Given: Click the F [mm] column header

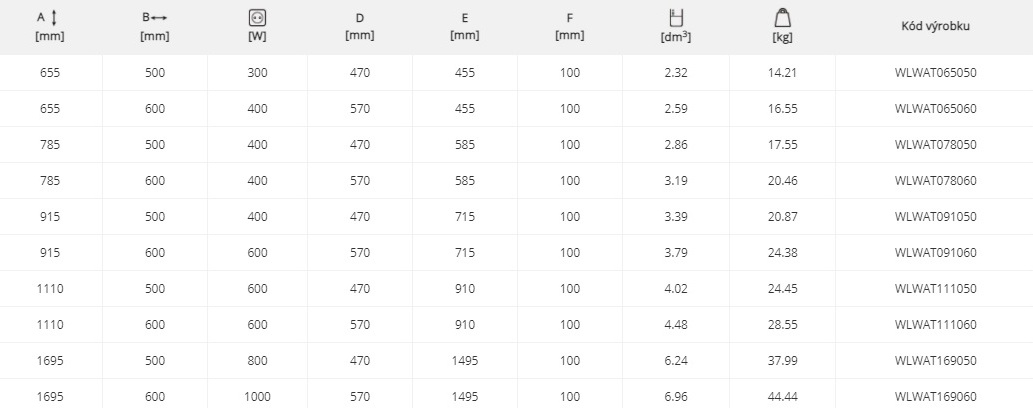Looking at the screenshot, I should click(x=569, y=26).
